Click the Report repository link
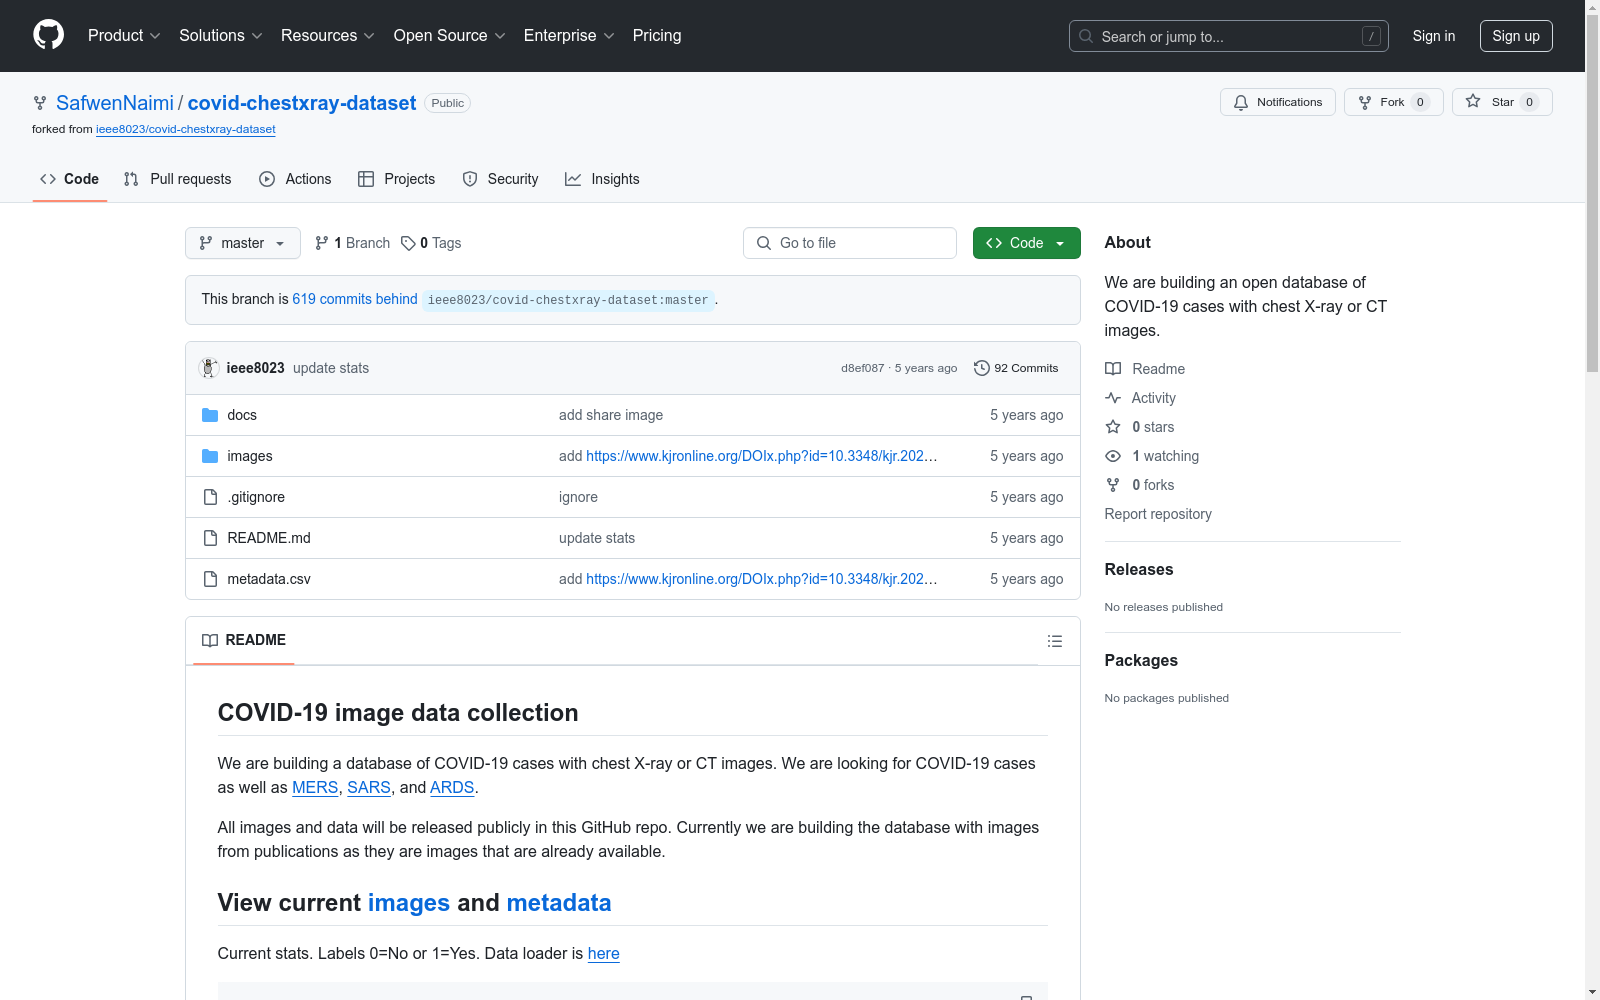Screen dimensions: 1600x1000 (1158, 514)
